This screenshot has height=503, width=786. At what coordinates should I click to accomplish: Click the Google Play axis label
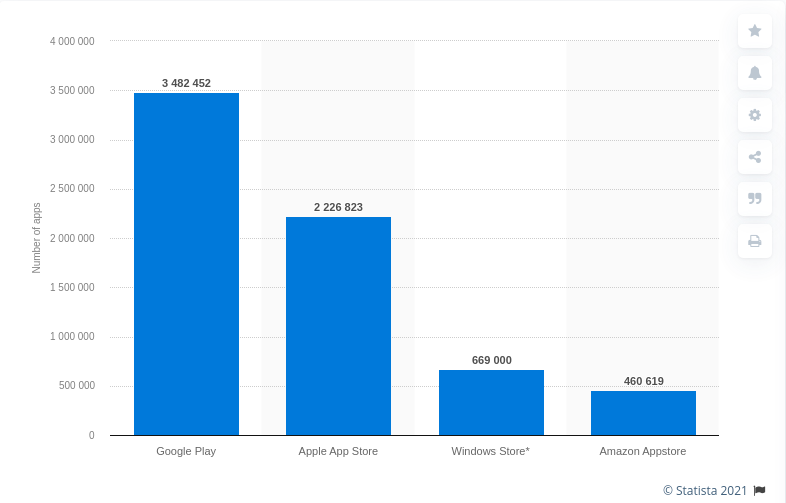(x=186, y=451)
